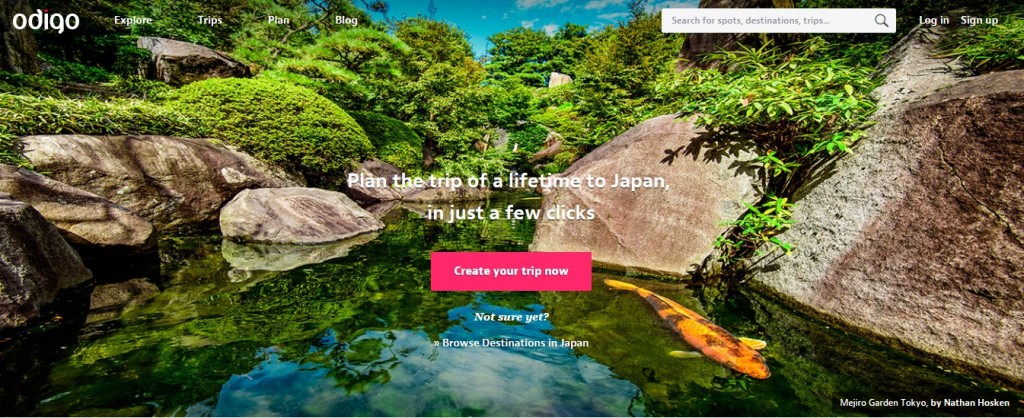The height and width of the screenshot is (418, 1024).
Task: Open the Trips menu item
Action: click(210, 20)
